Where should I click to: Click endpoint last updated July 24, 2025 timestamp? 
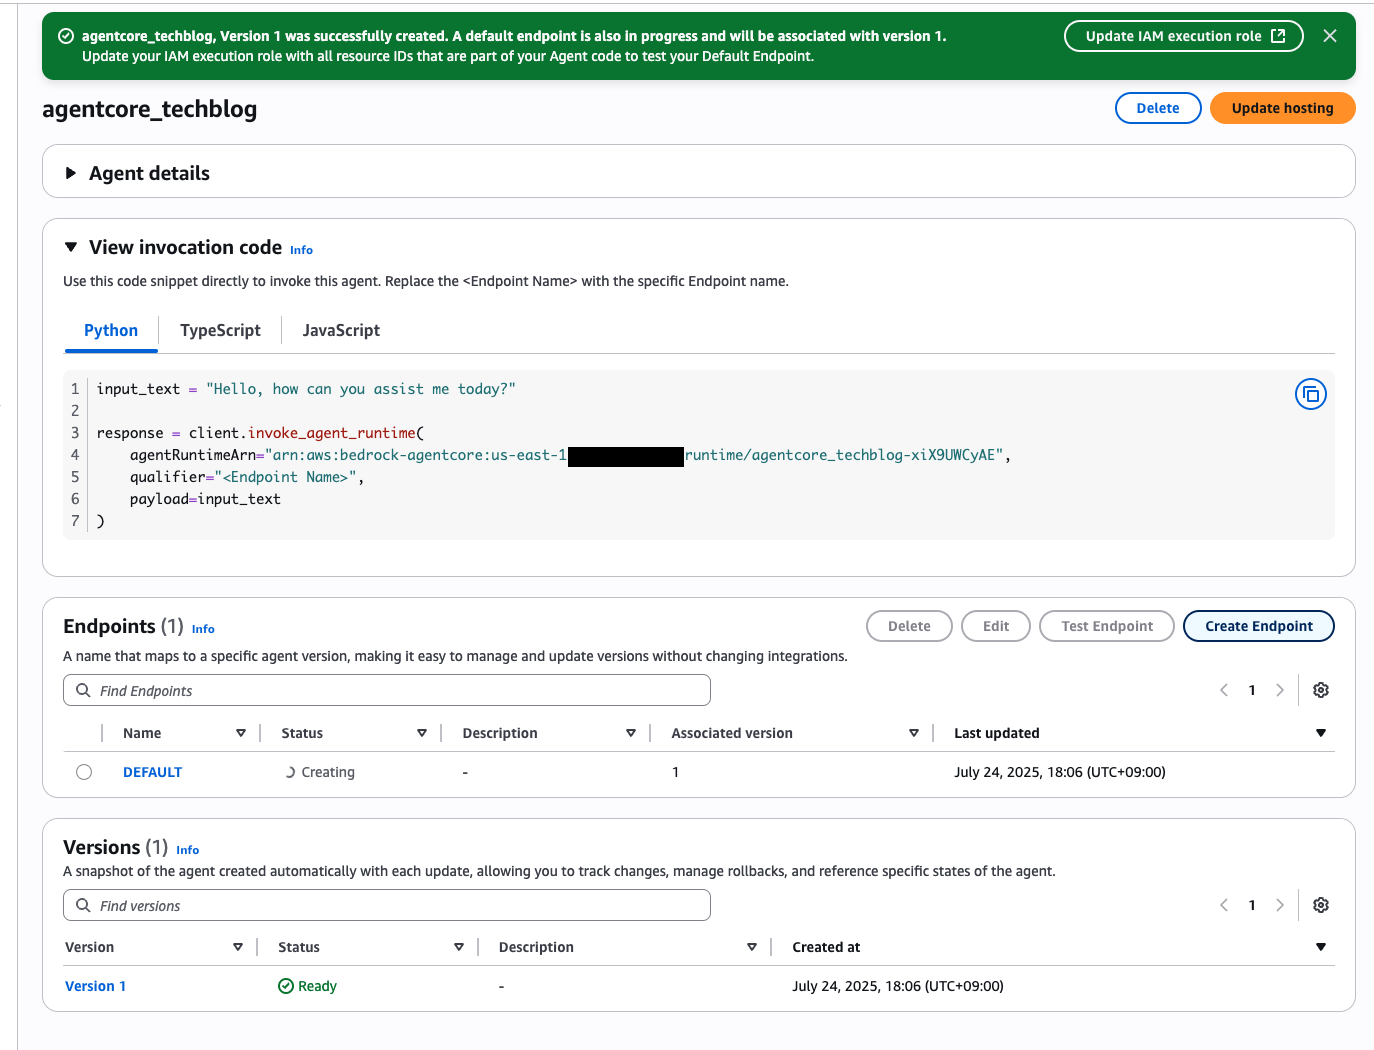click(x=1060, y=772)
